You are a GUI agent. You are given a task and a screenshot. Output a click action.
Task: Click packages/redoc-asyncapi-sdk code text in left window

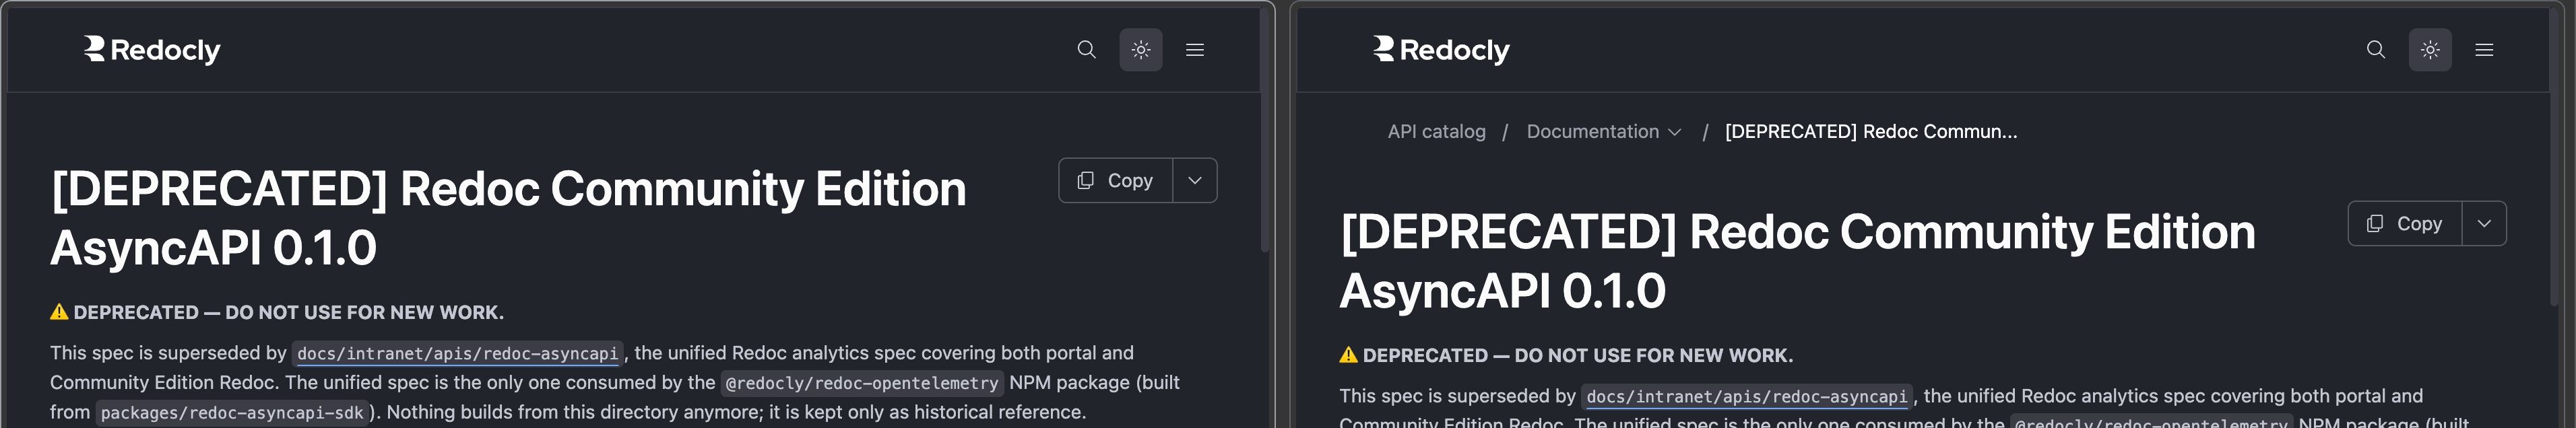tap(232, 413)
